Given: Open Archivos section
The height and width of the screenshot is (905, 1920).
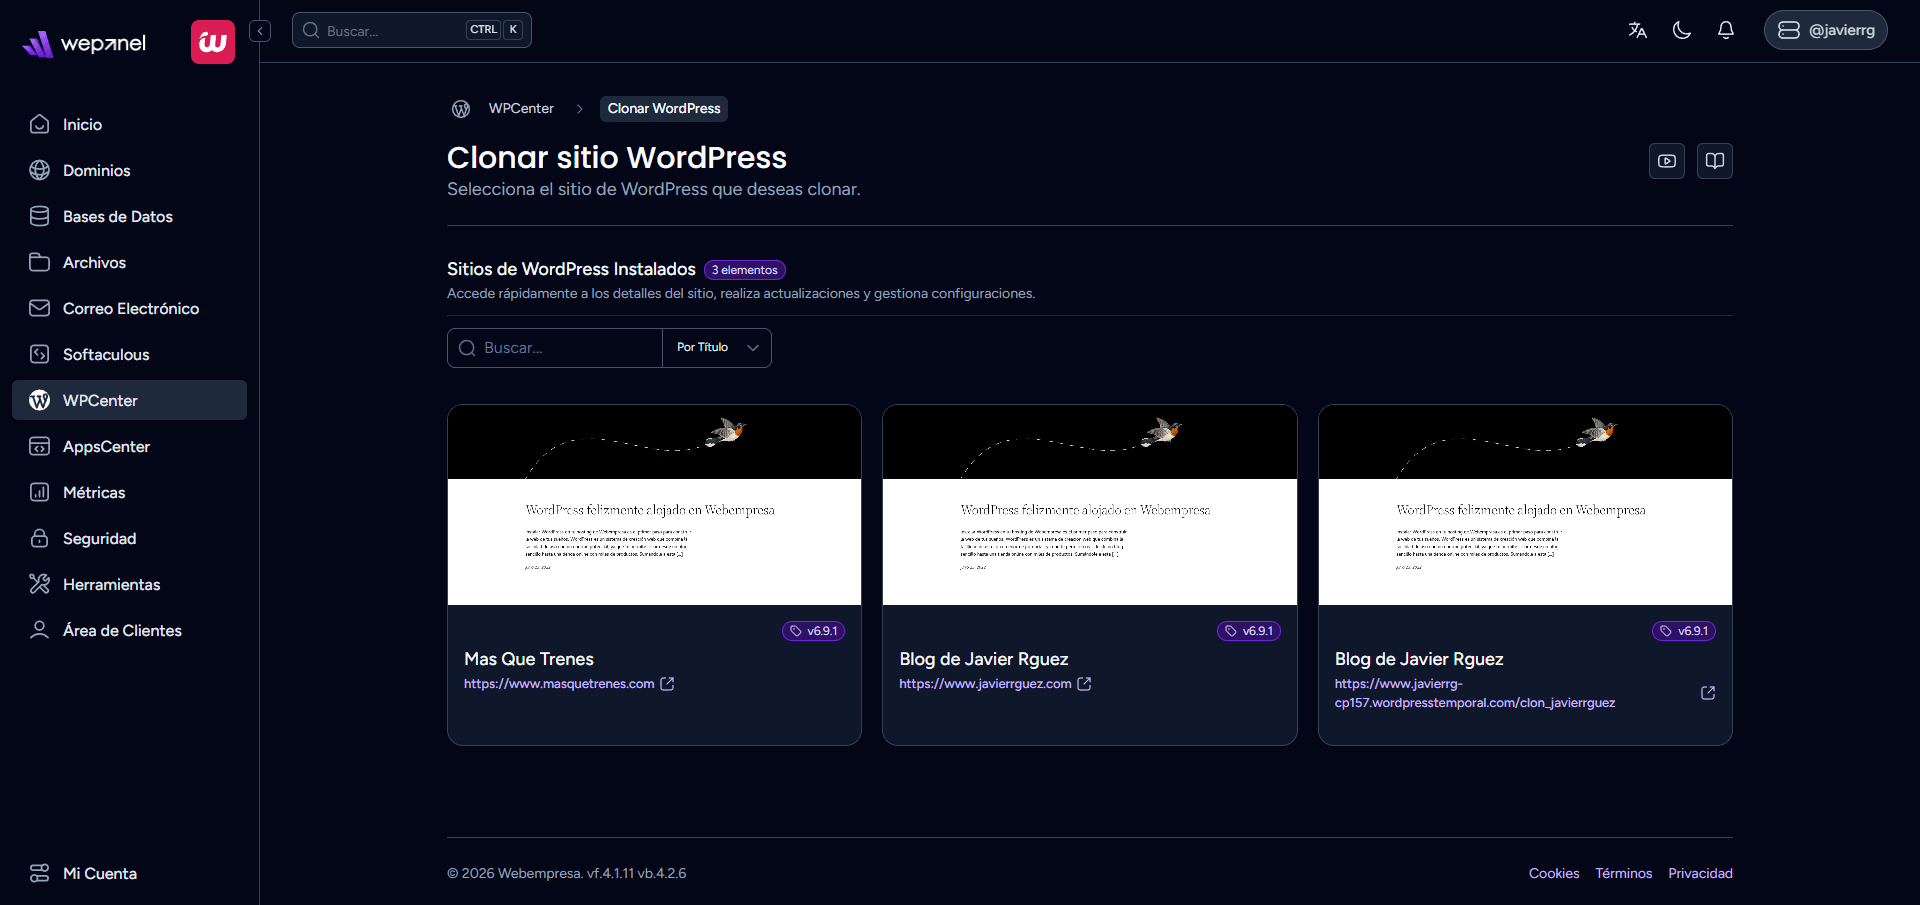Looking at the screenshot, I should point(129,262).
